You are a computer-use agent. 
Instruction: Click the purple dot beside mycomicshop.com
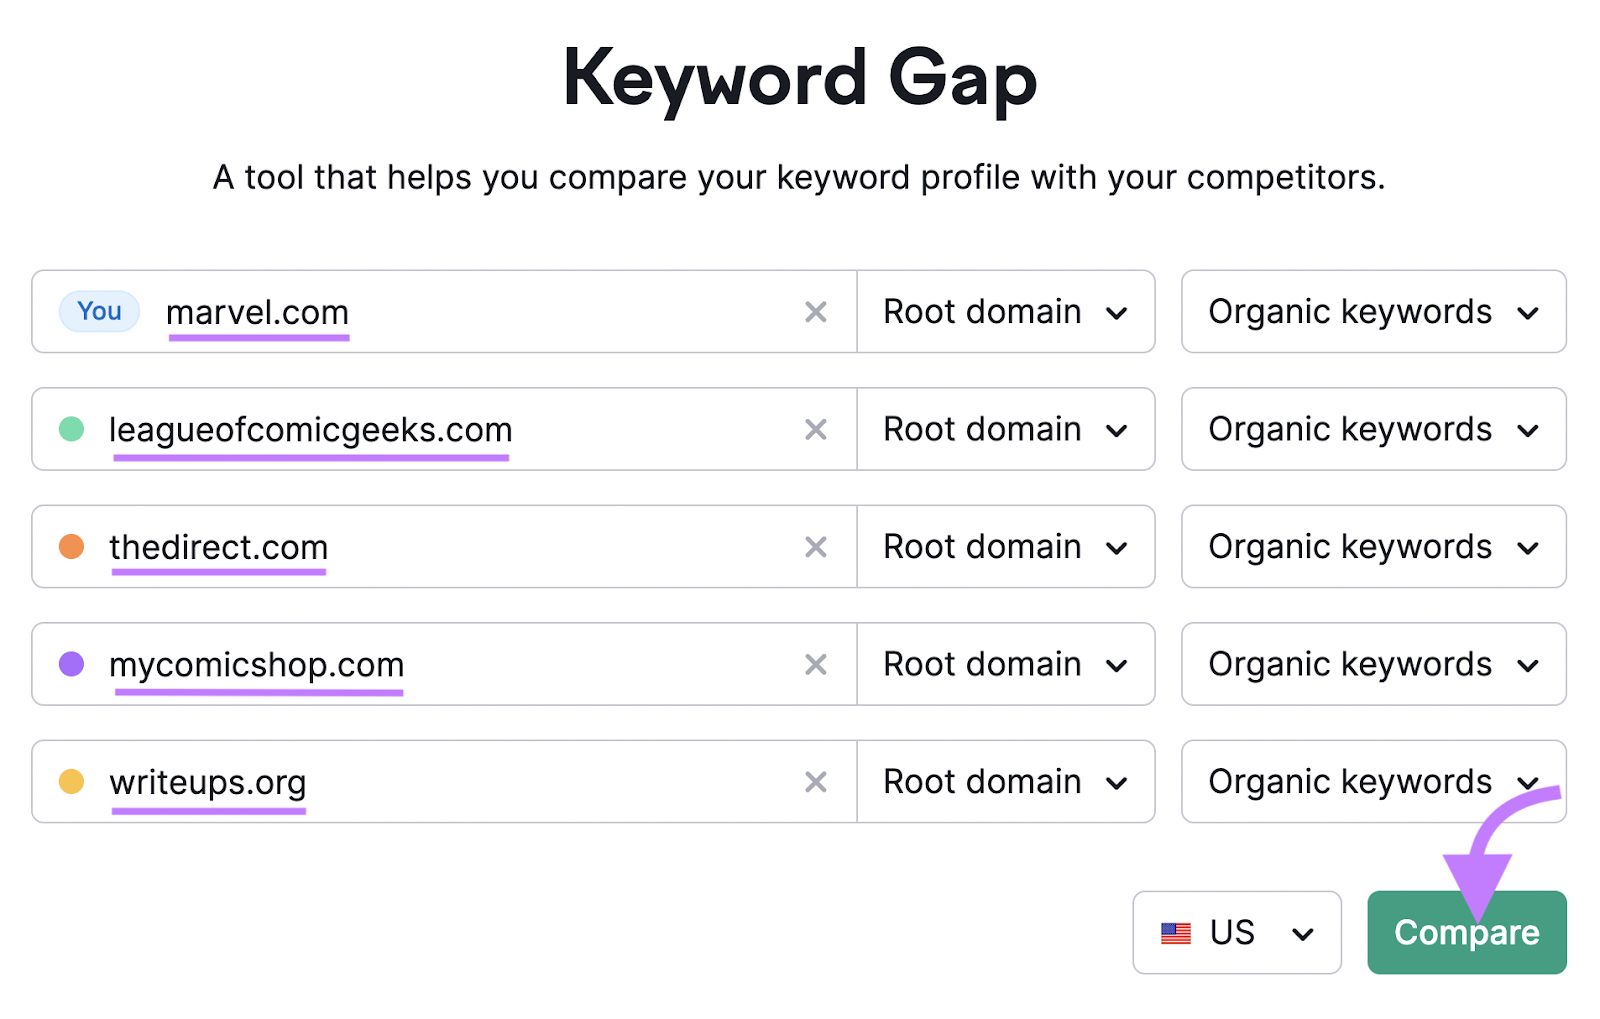point(71,664)
